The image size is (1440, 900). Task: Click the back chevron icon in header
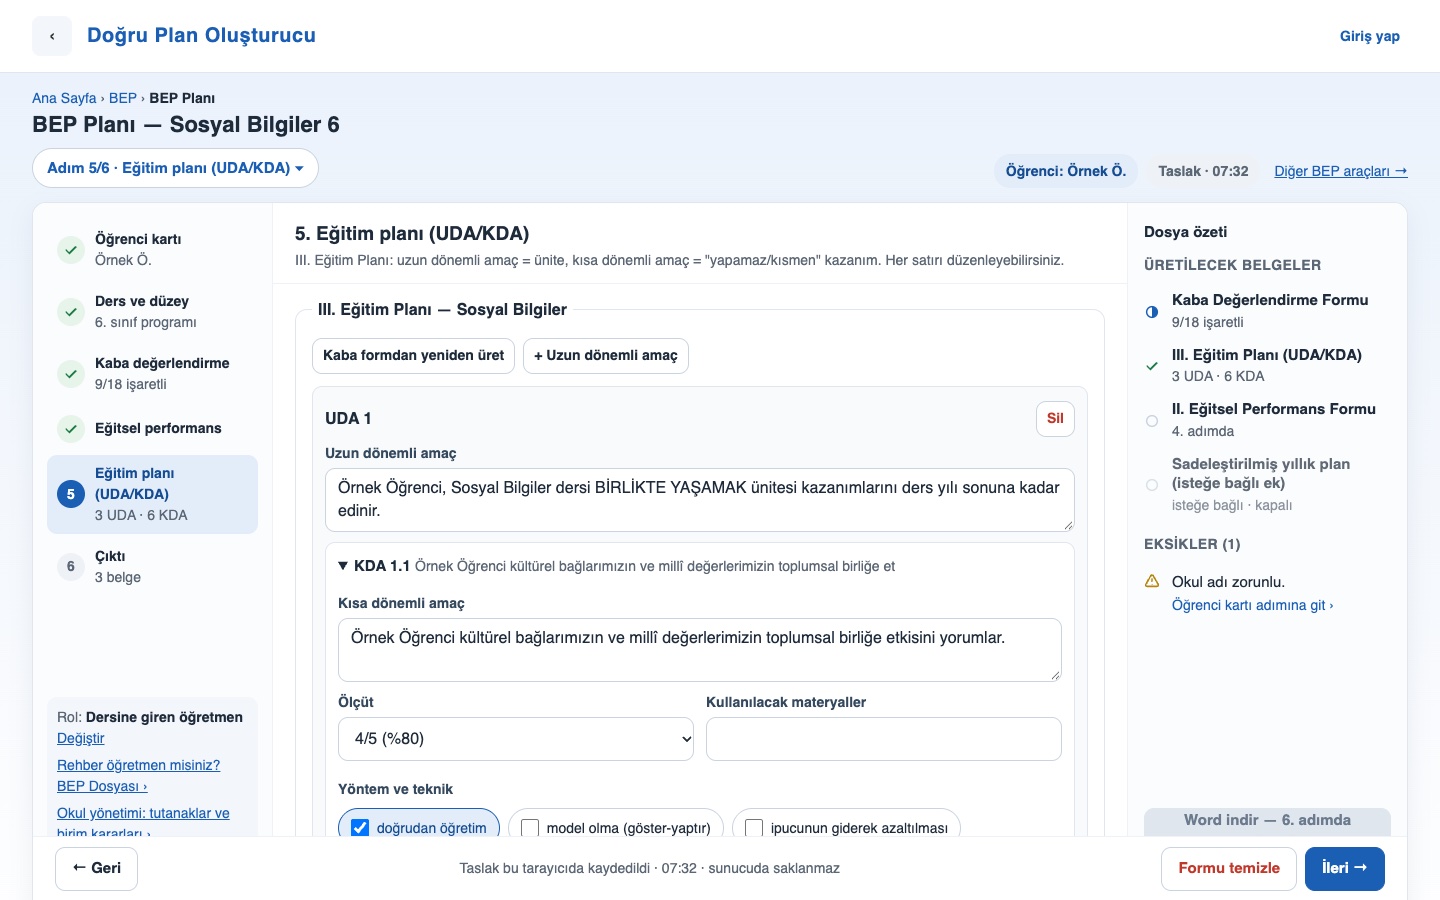[x=52, y=36]
